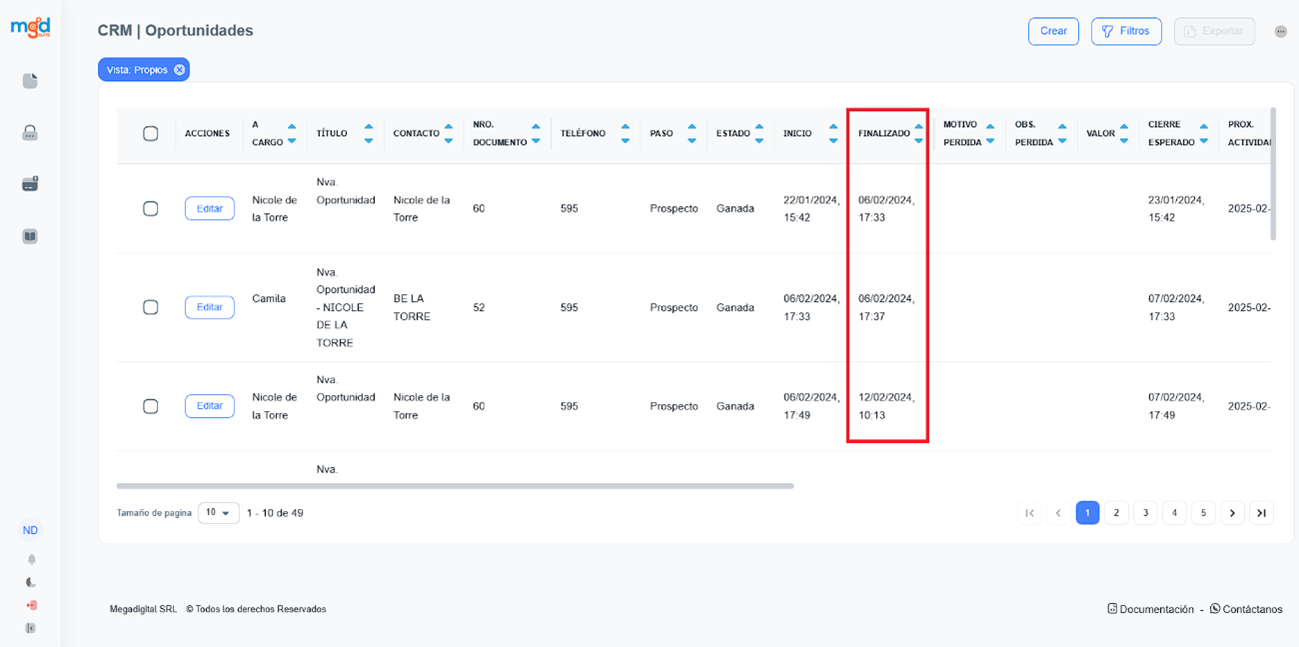Open the Filtros panel
This screenshot has height=647, width=1299.
pyautogui.click(x=1126, y=31)
